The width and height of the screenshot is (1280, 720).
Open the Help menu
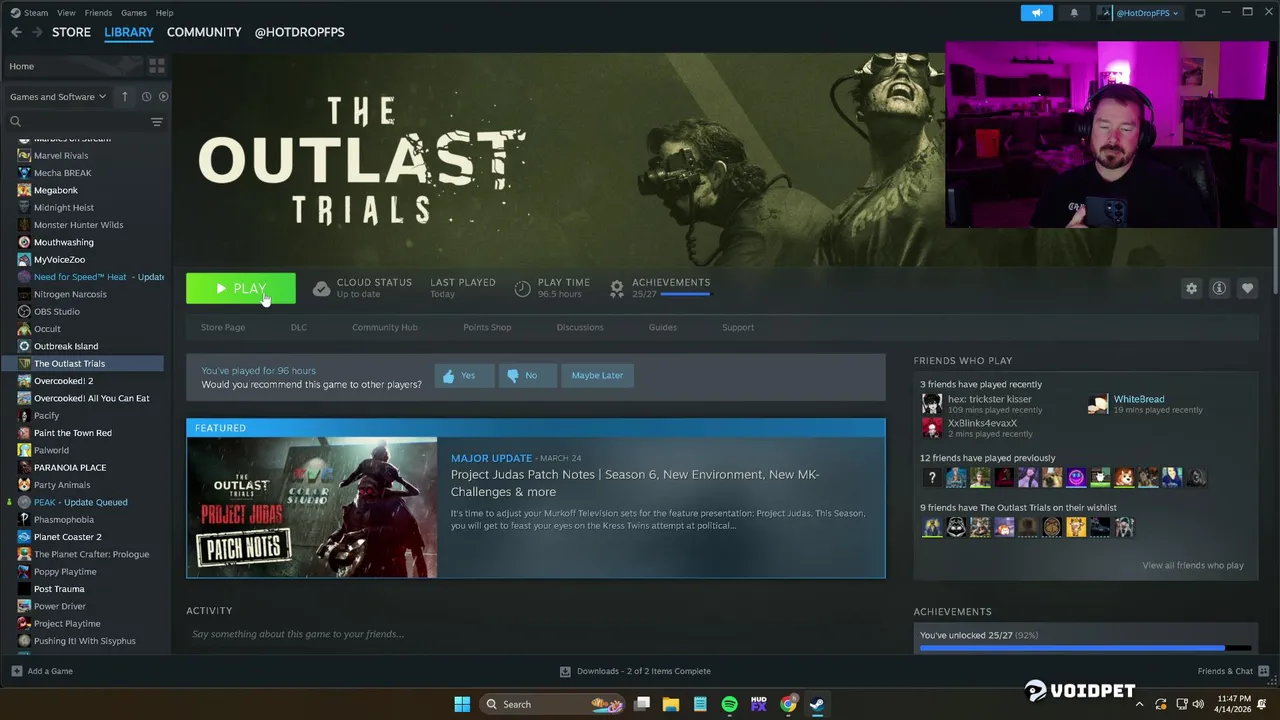click(165, 13)
